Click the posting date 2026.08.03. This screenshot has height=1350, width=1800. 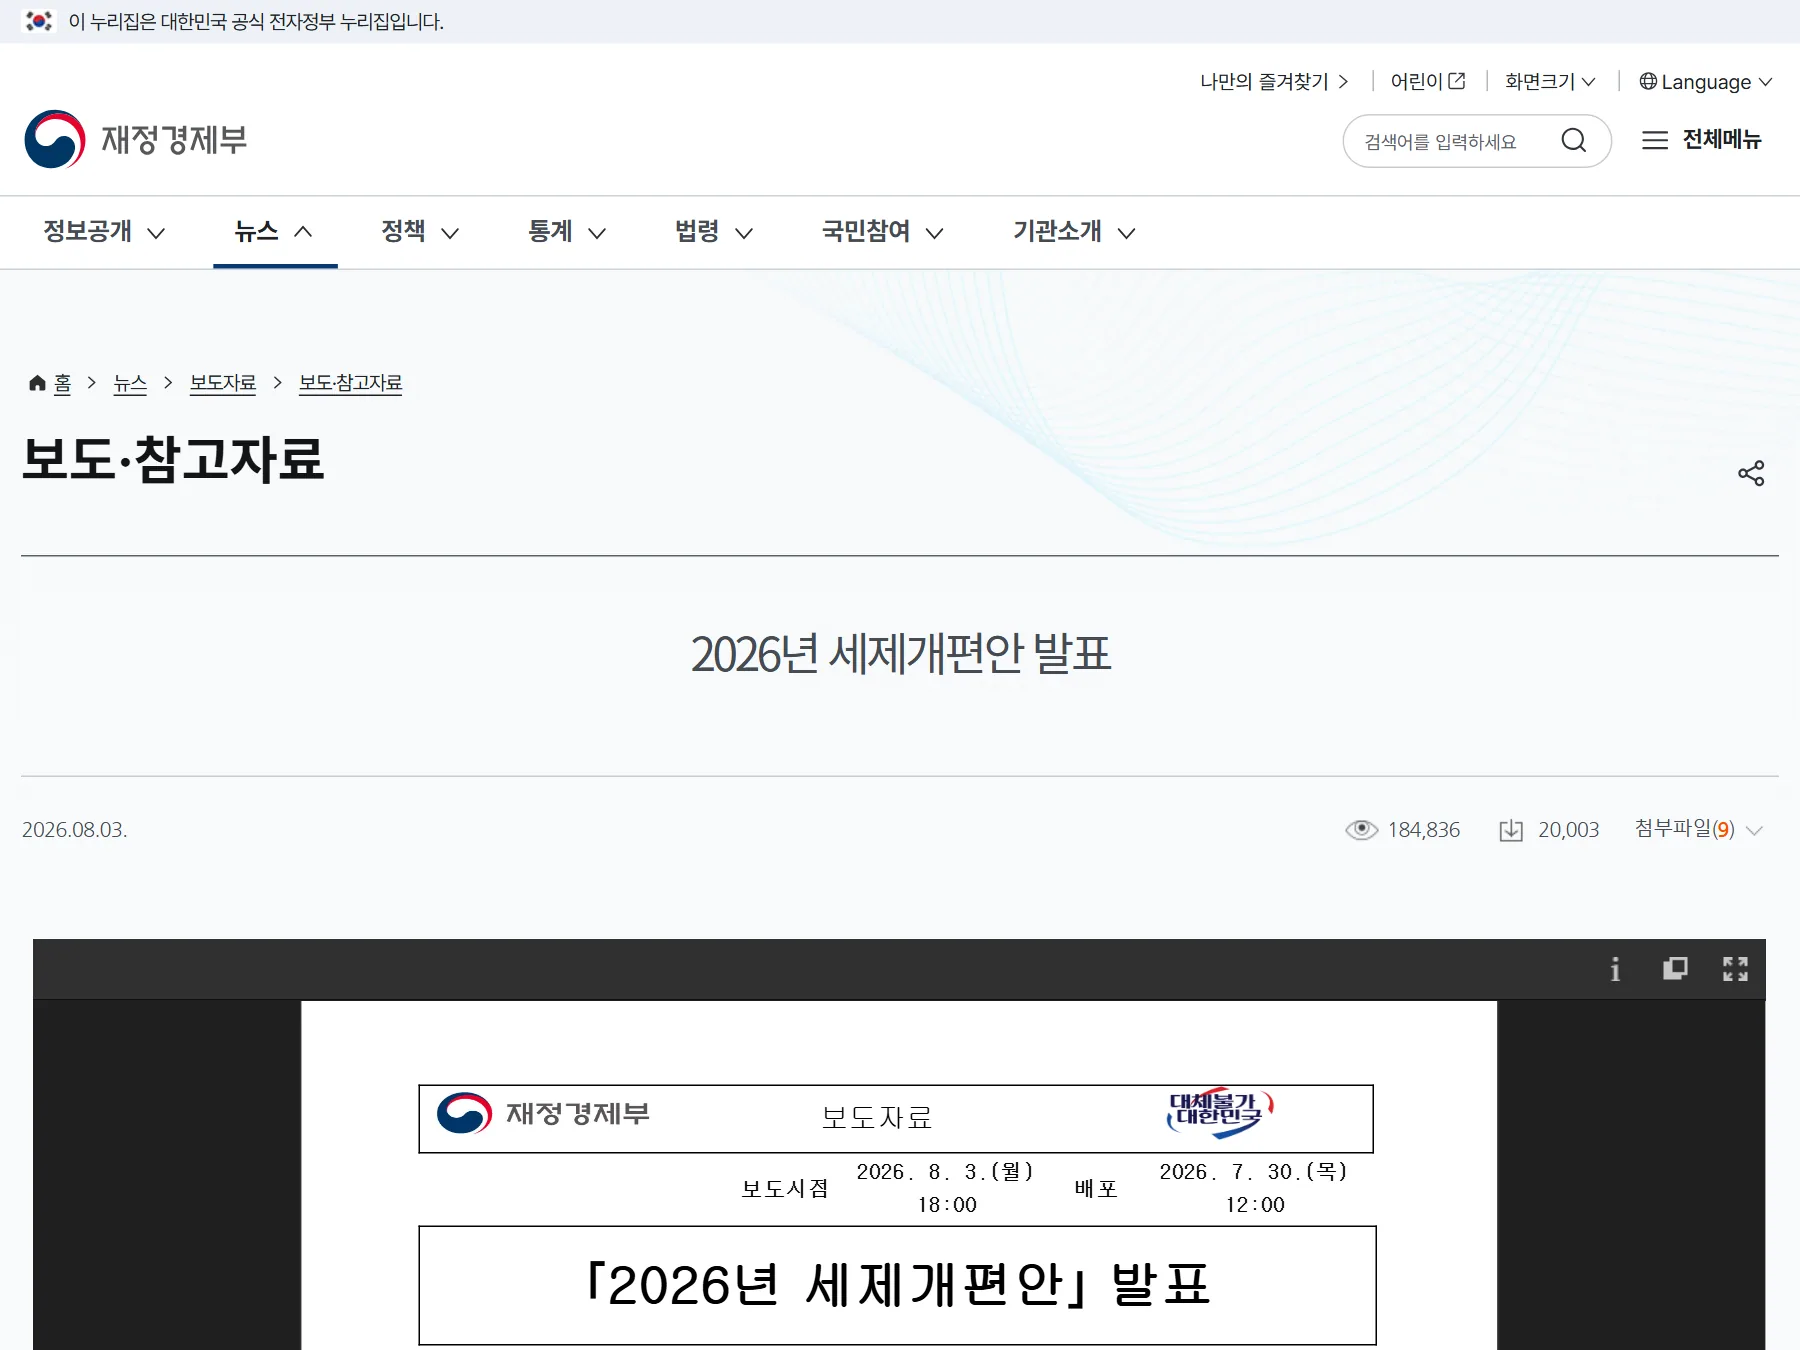click(75, 830)
